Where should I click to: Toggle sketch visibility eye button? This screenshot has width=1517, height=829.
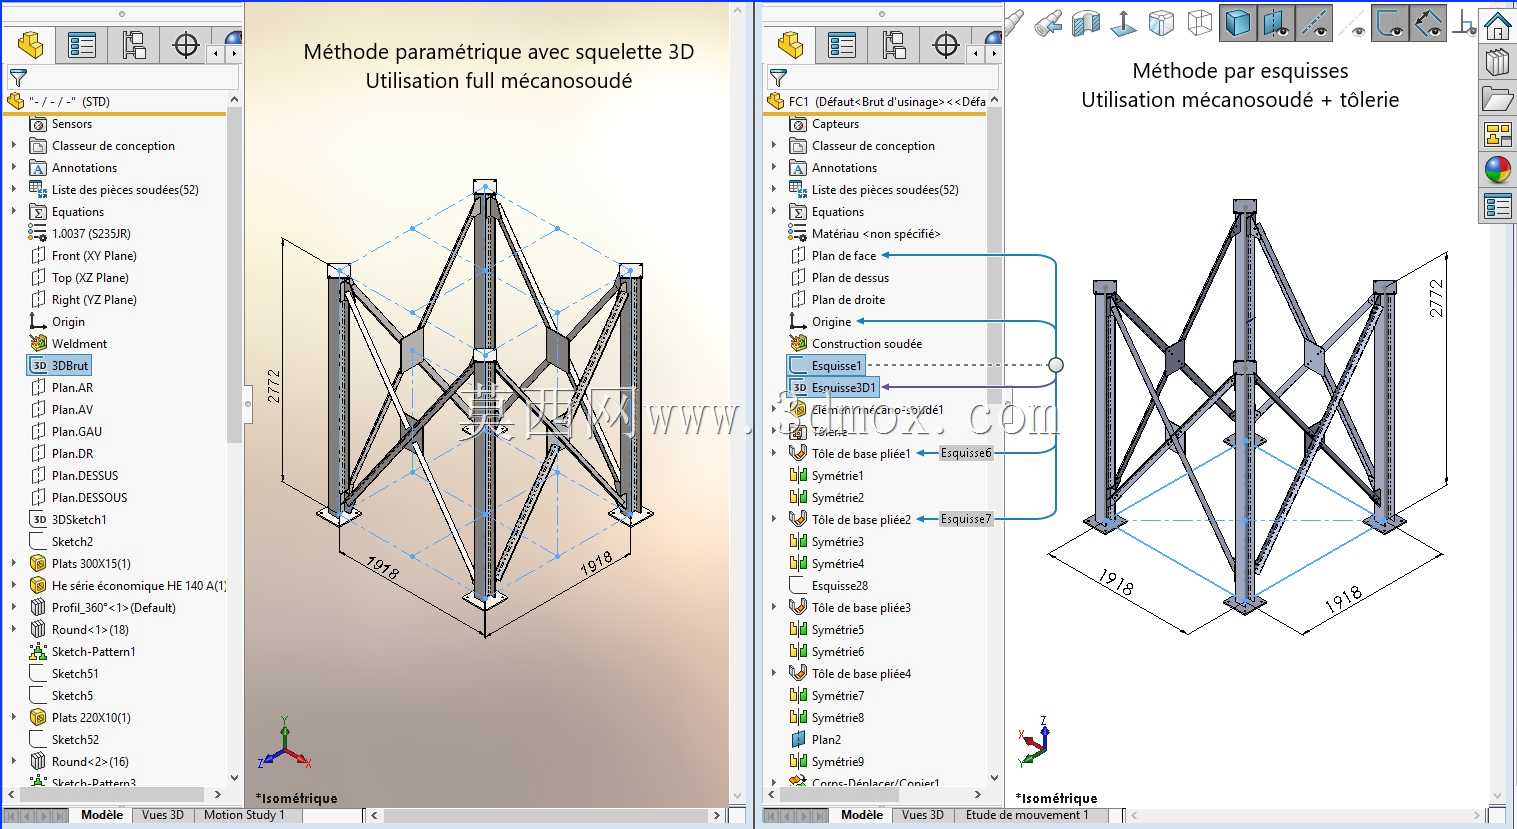(1390, 23)
